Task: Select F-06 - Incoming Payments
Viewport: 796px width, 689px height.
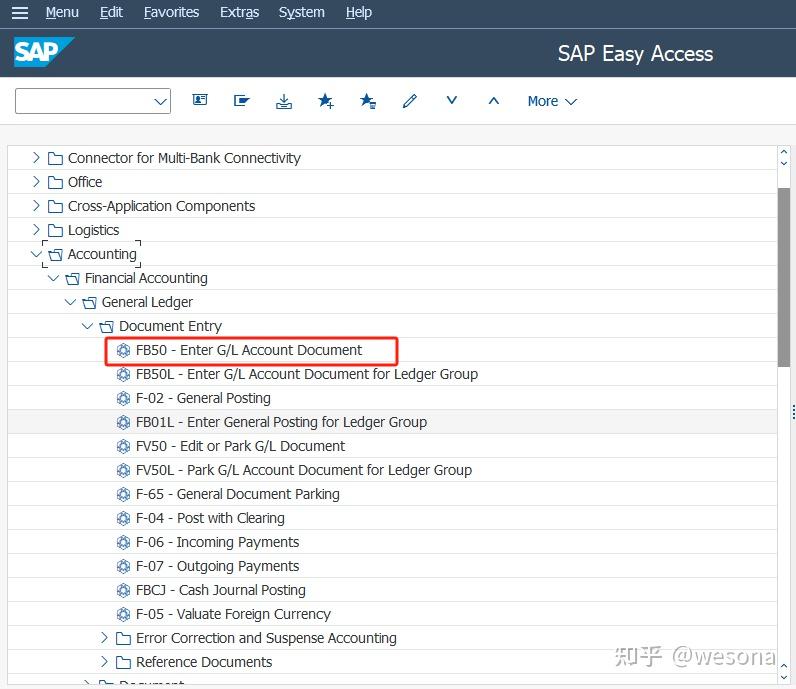Action: click(217, 543)
